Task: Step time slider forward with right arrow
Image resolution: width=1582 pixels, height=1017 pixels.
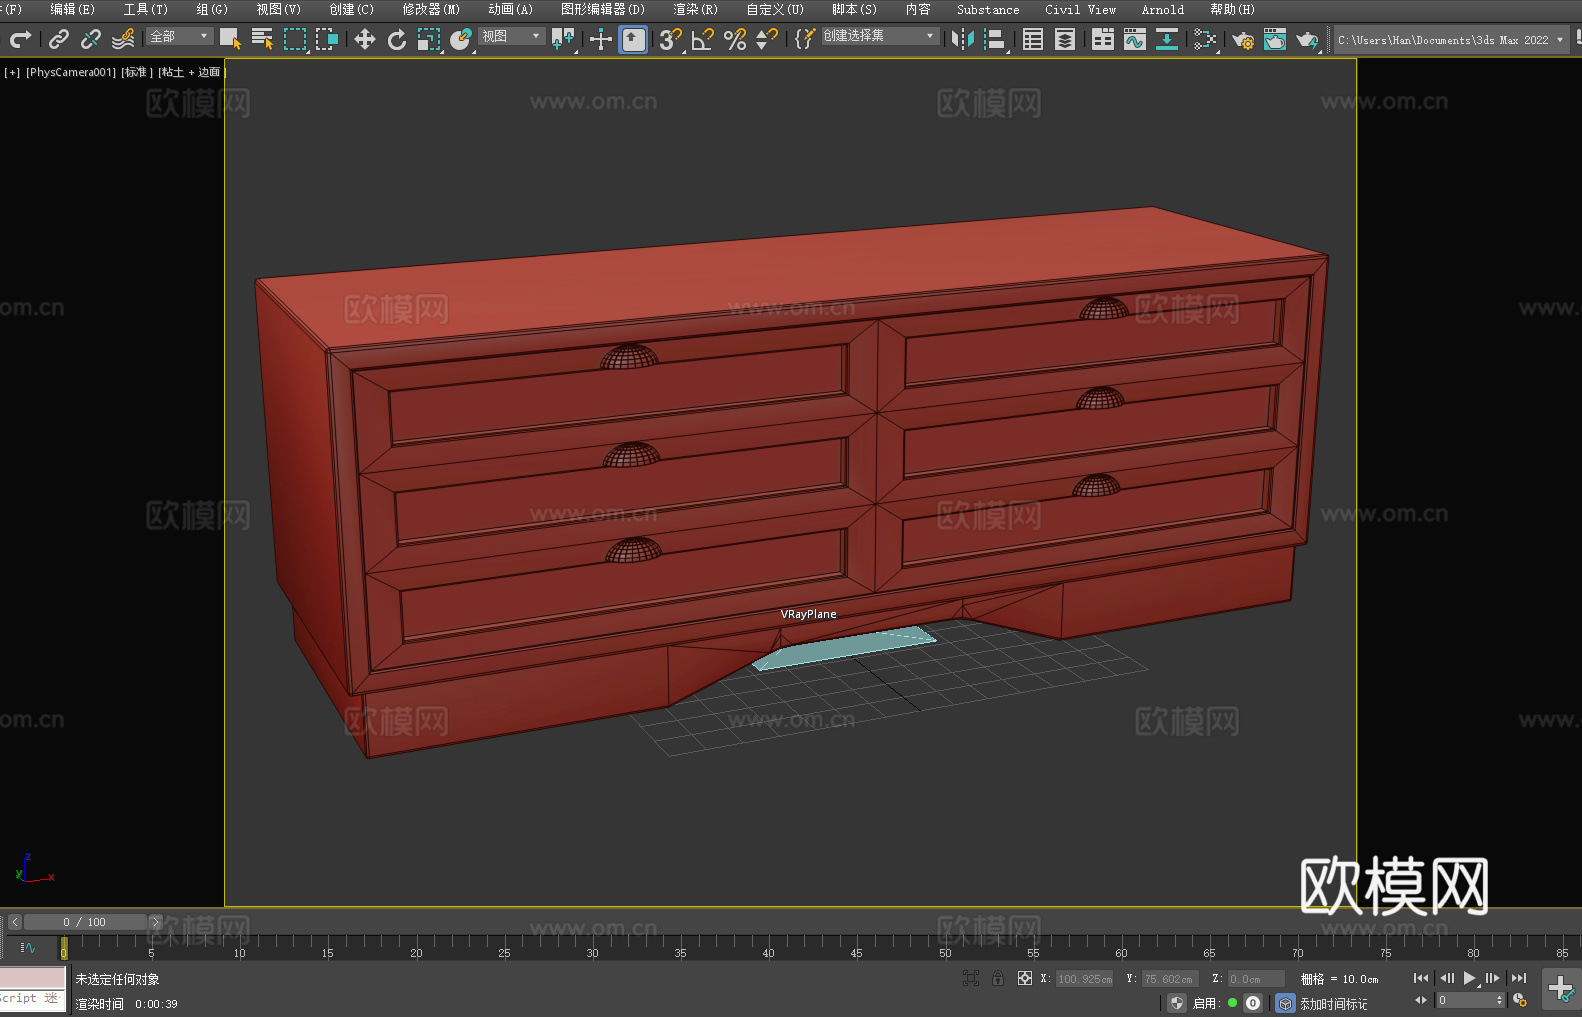Action: [155, 922]
